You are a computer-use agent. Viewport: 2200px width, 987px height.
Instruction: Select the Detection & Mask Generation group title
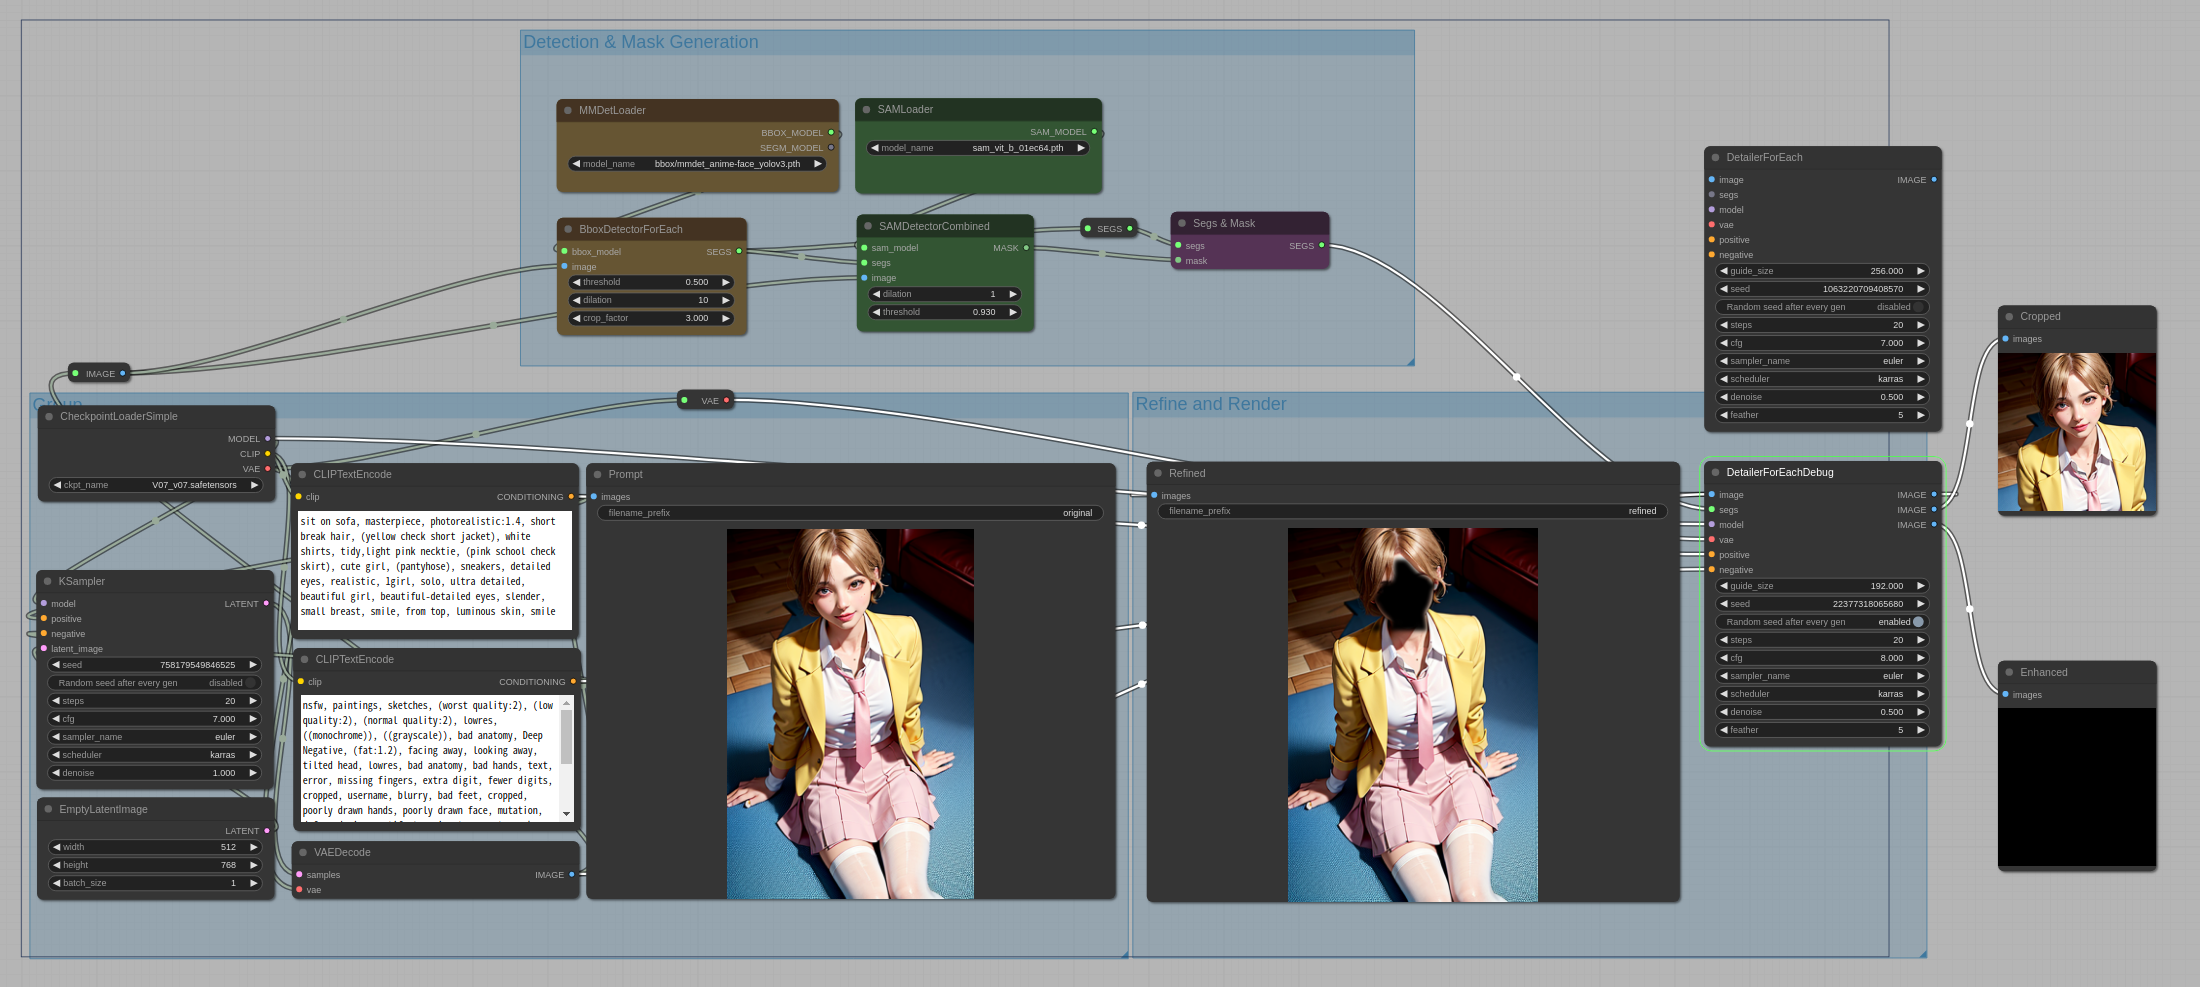pyautogui.click(x=640, y=42)
